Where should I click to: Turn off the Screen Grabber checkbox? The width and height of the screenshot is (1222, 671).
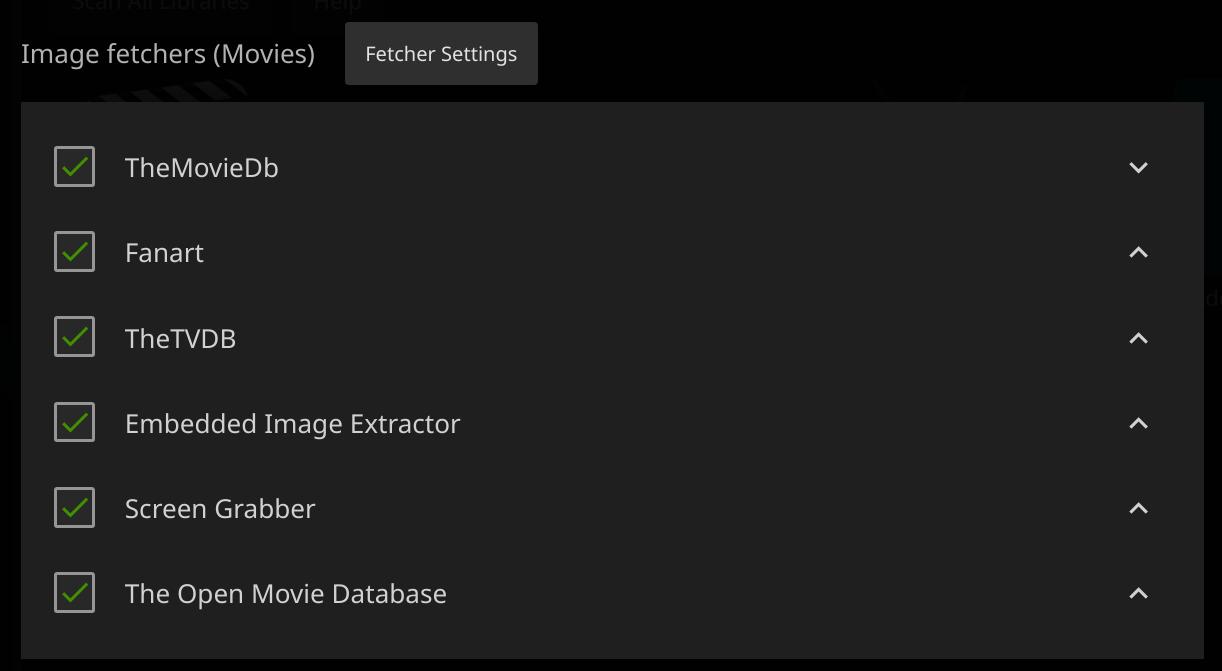75,508
